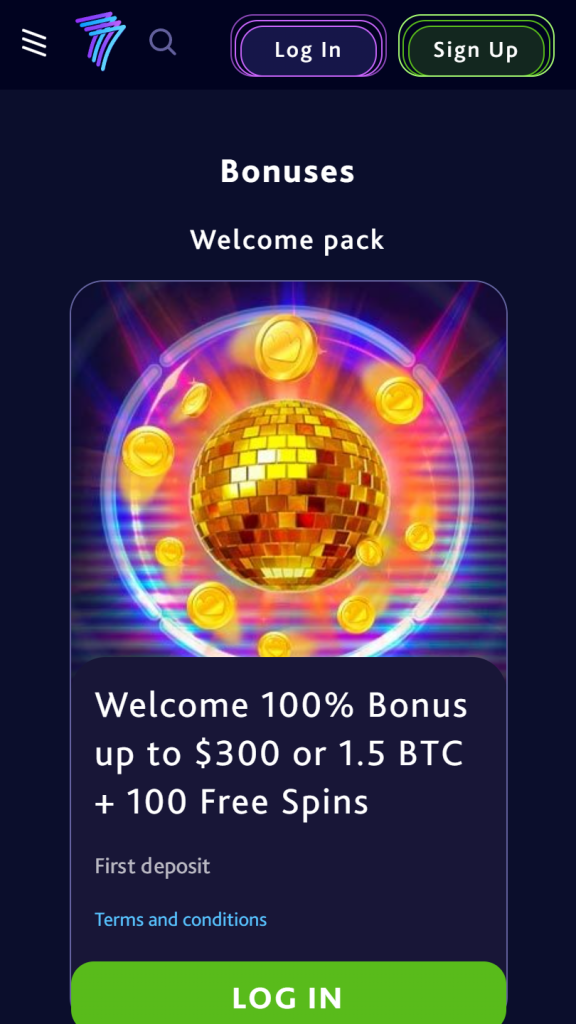Viewport: 576px width, 1024px height.
Task: Open the hamburger menu icon
Action: (34, 43)
